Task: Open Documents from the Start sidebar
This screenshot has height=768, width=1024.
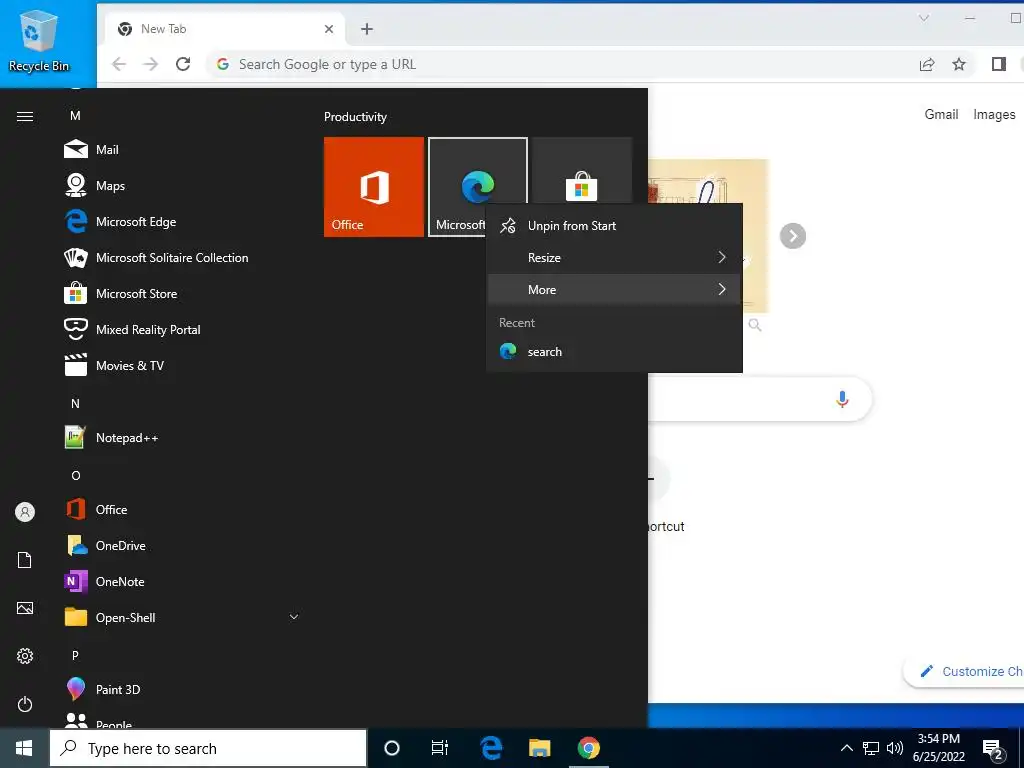Action: point(25,560)
